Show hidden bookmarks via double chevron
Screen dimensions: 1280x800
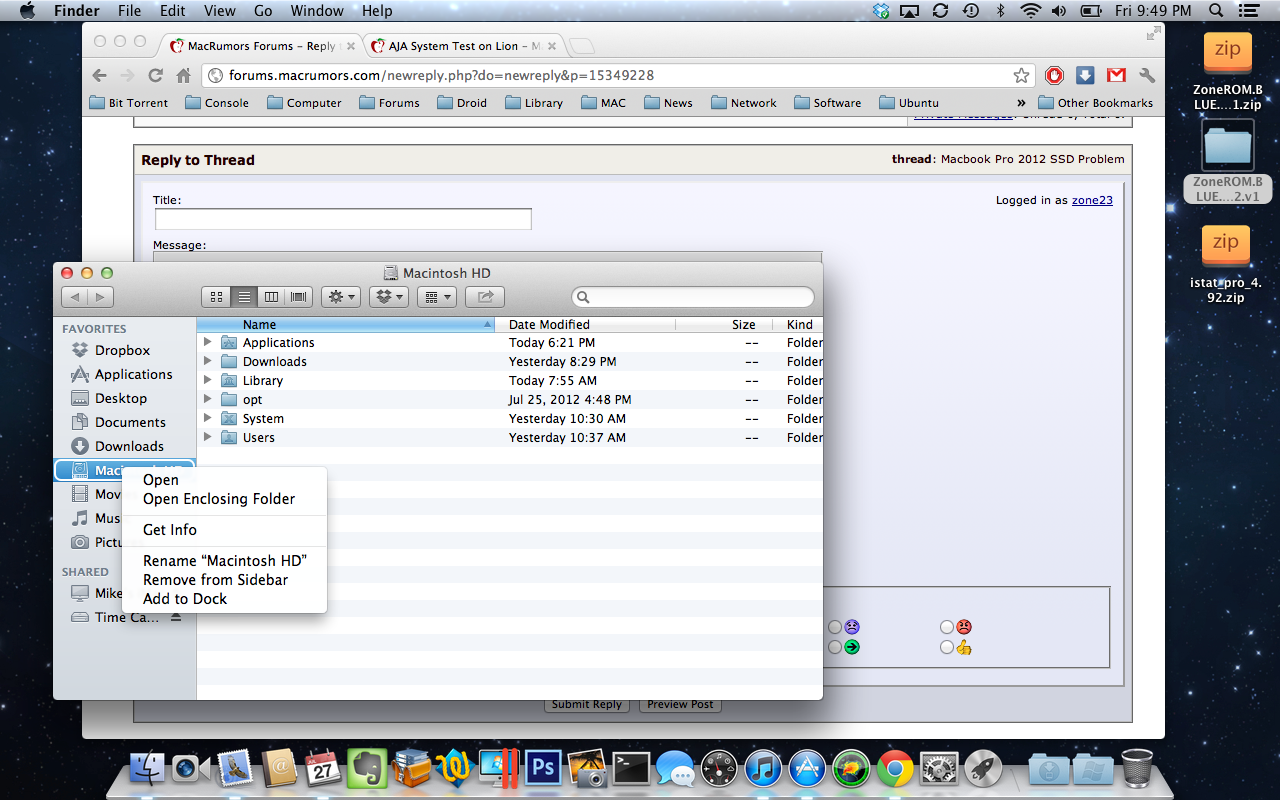(1021, 103)
